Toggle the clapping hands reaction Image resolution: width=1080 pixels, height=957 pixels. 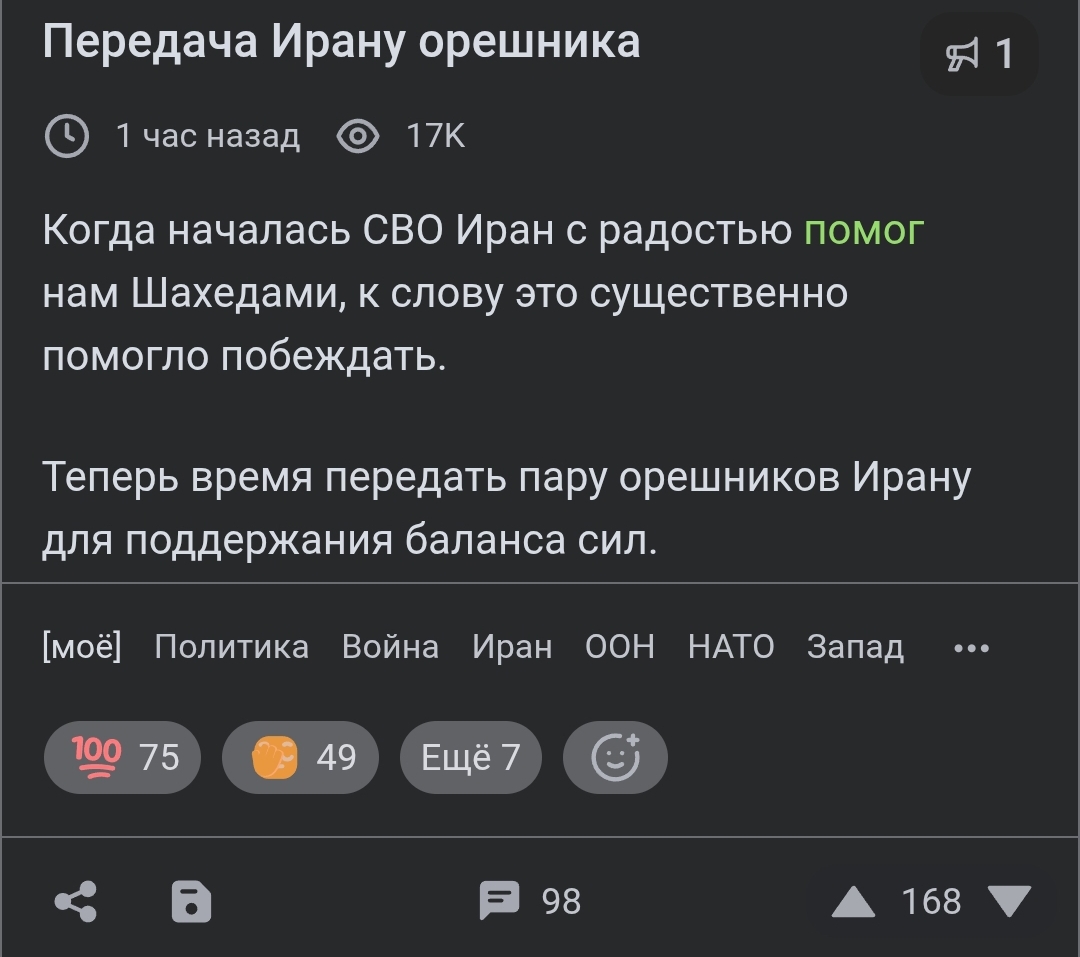pyautogui.click(x=300, y=757)
